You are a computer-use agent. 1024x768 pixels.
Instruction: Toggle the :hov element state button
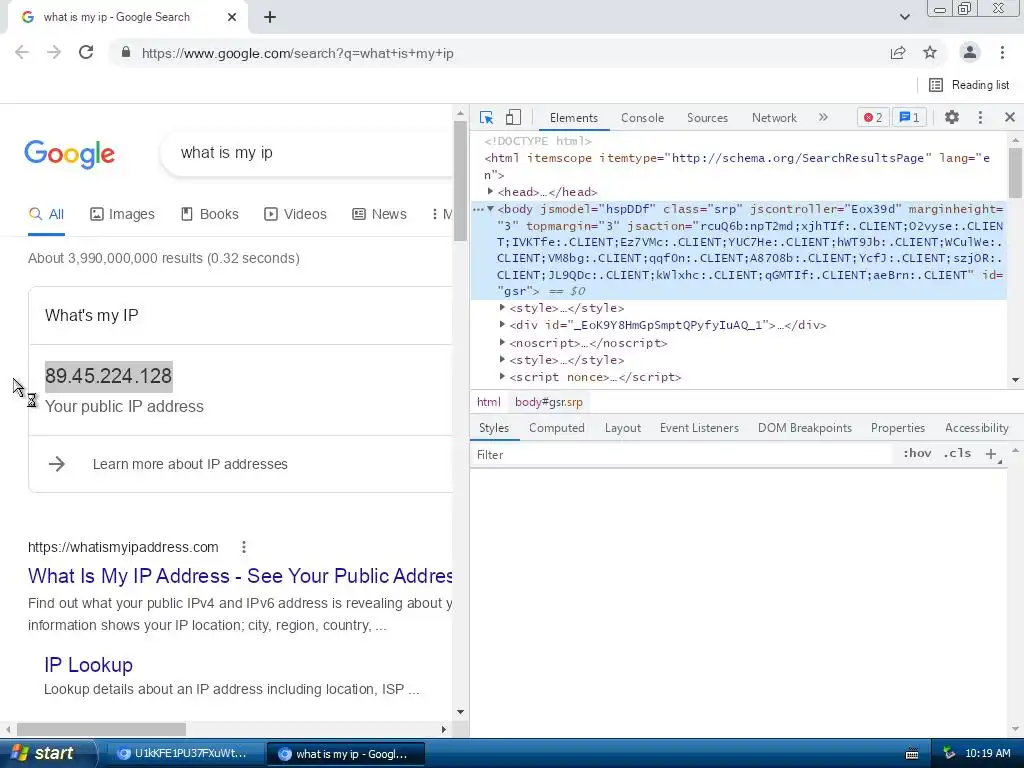[917, 453]
